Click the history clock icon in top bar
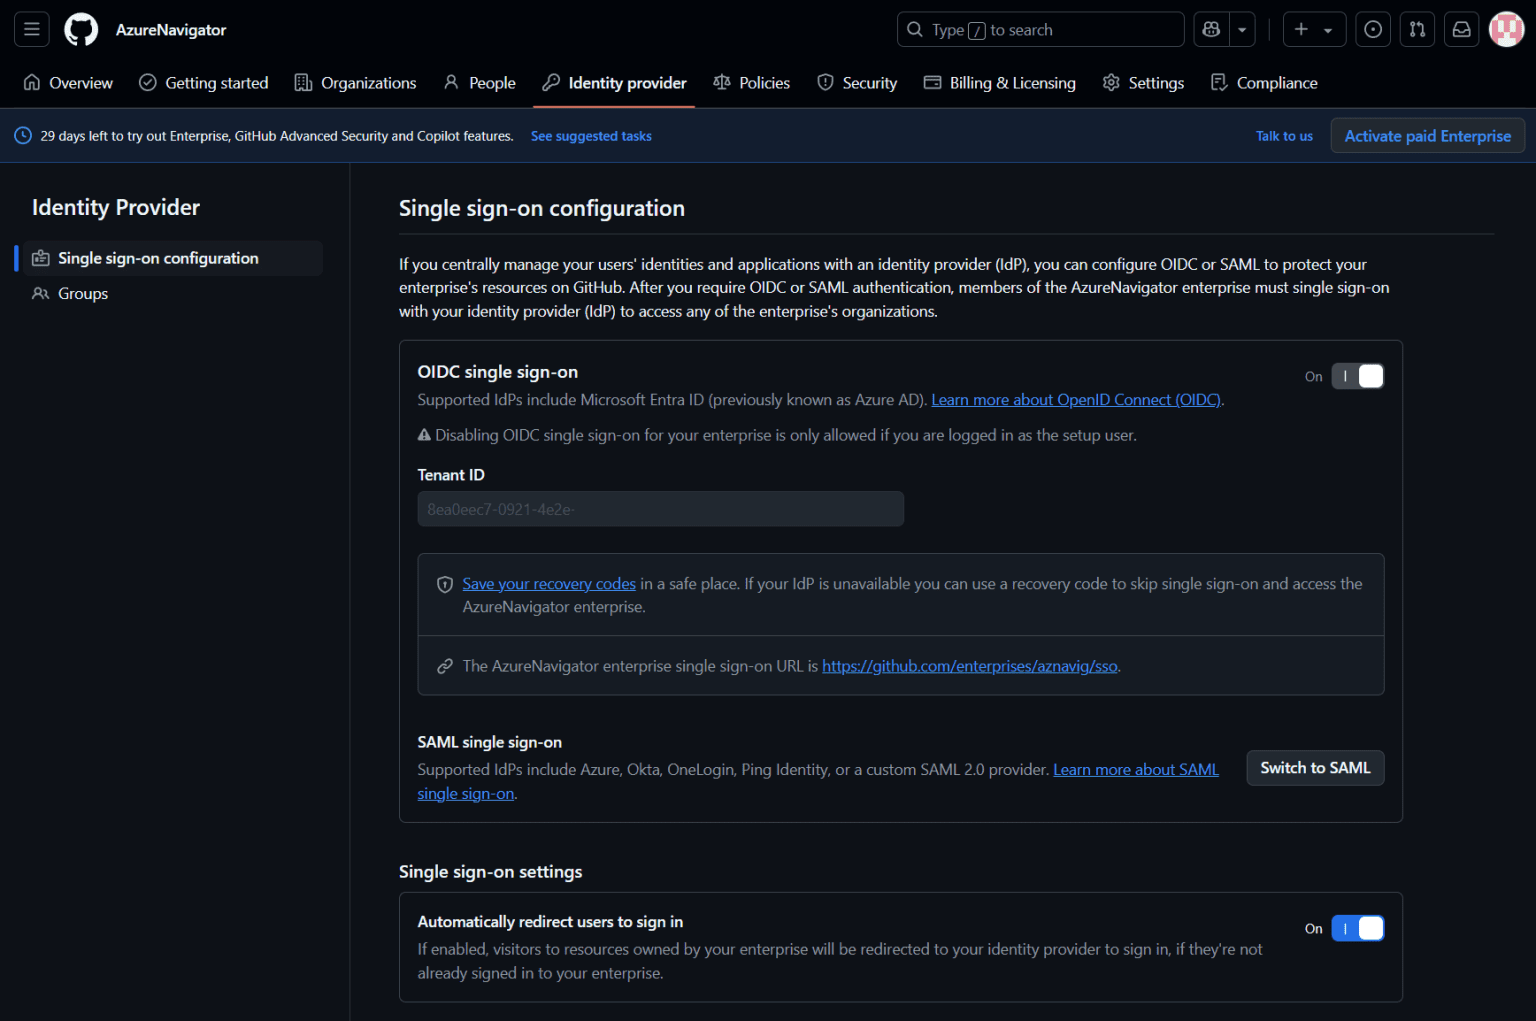 (x=1372, y=29)
